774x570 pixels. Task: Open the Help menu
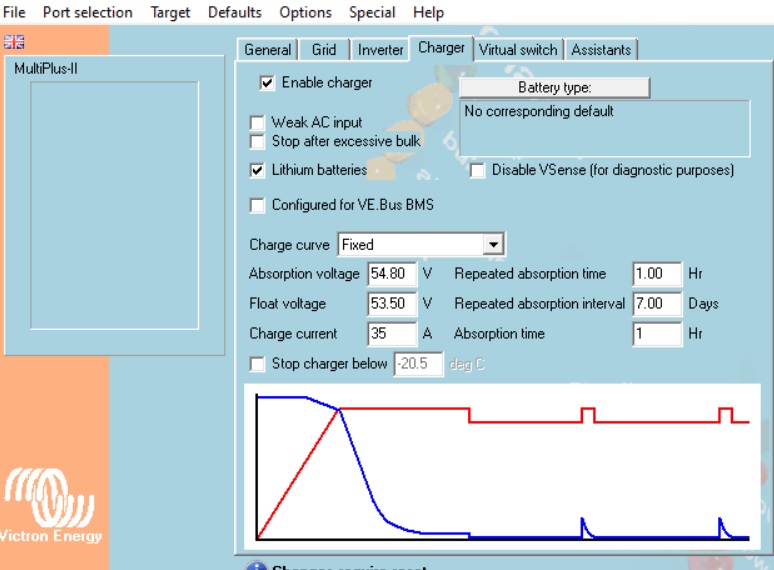click(428, 12)
